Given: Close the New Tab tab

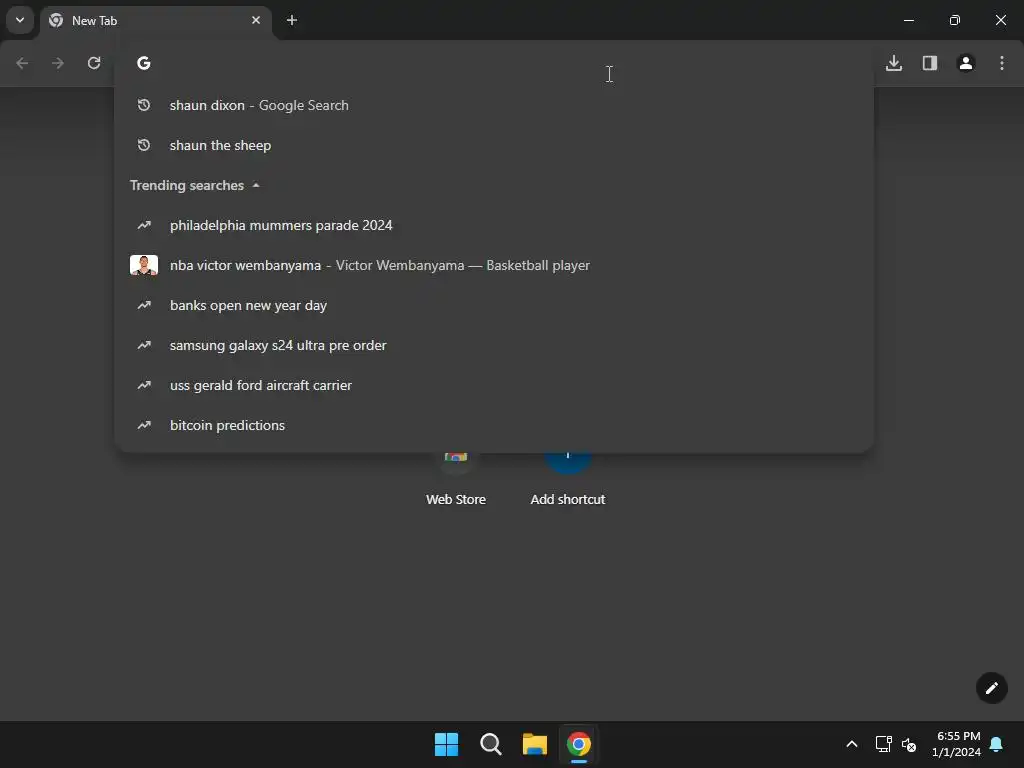Looking at the screenshot, I should 256,20.
